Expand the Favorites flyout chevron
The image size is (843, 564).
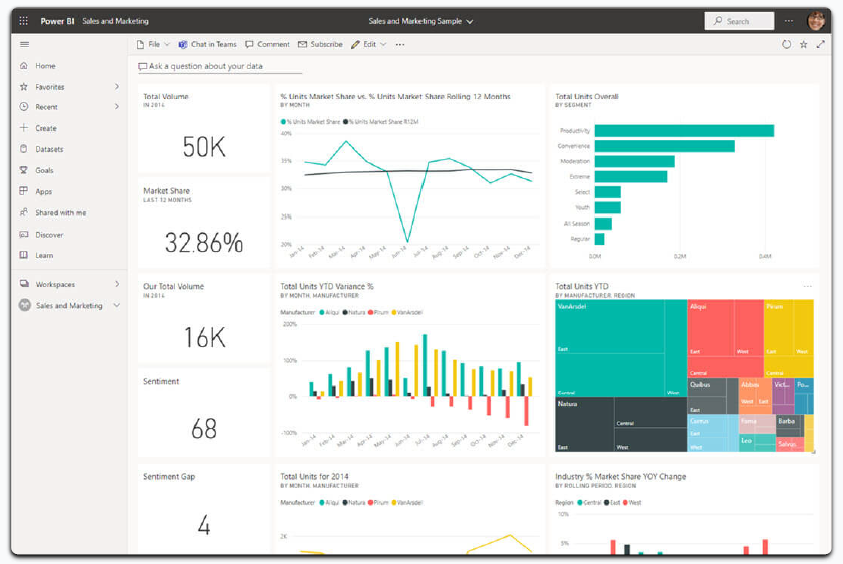[x=117, y=87]
